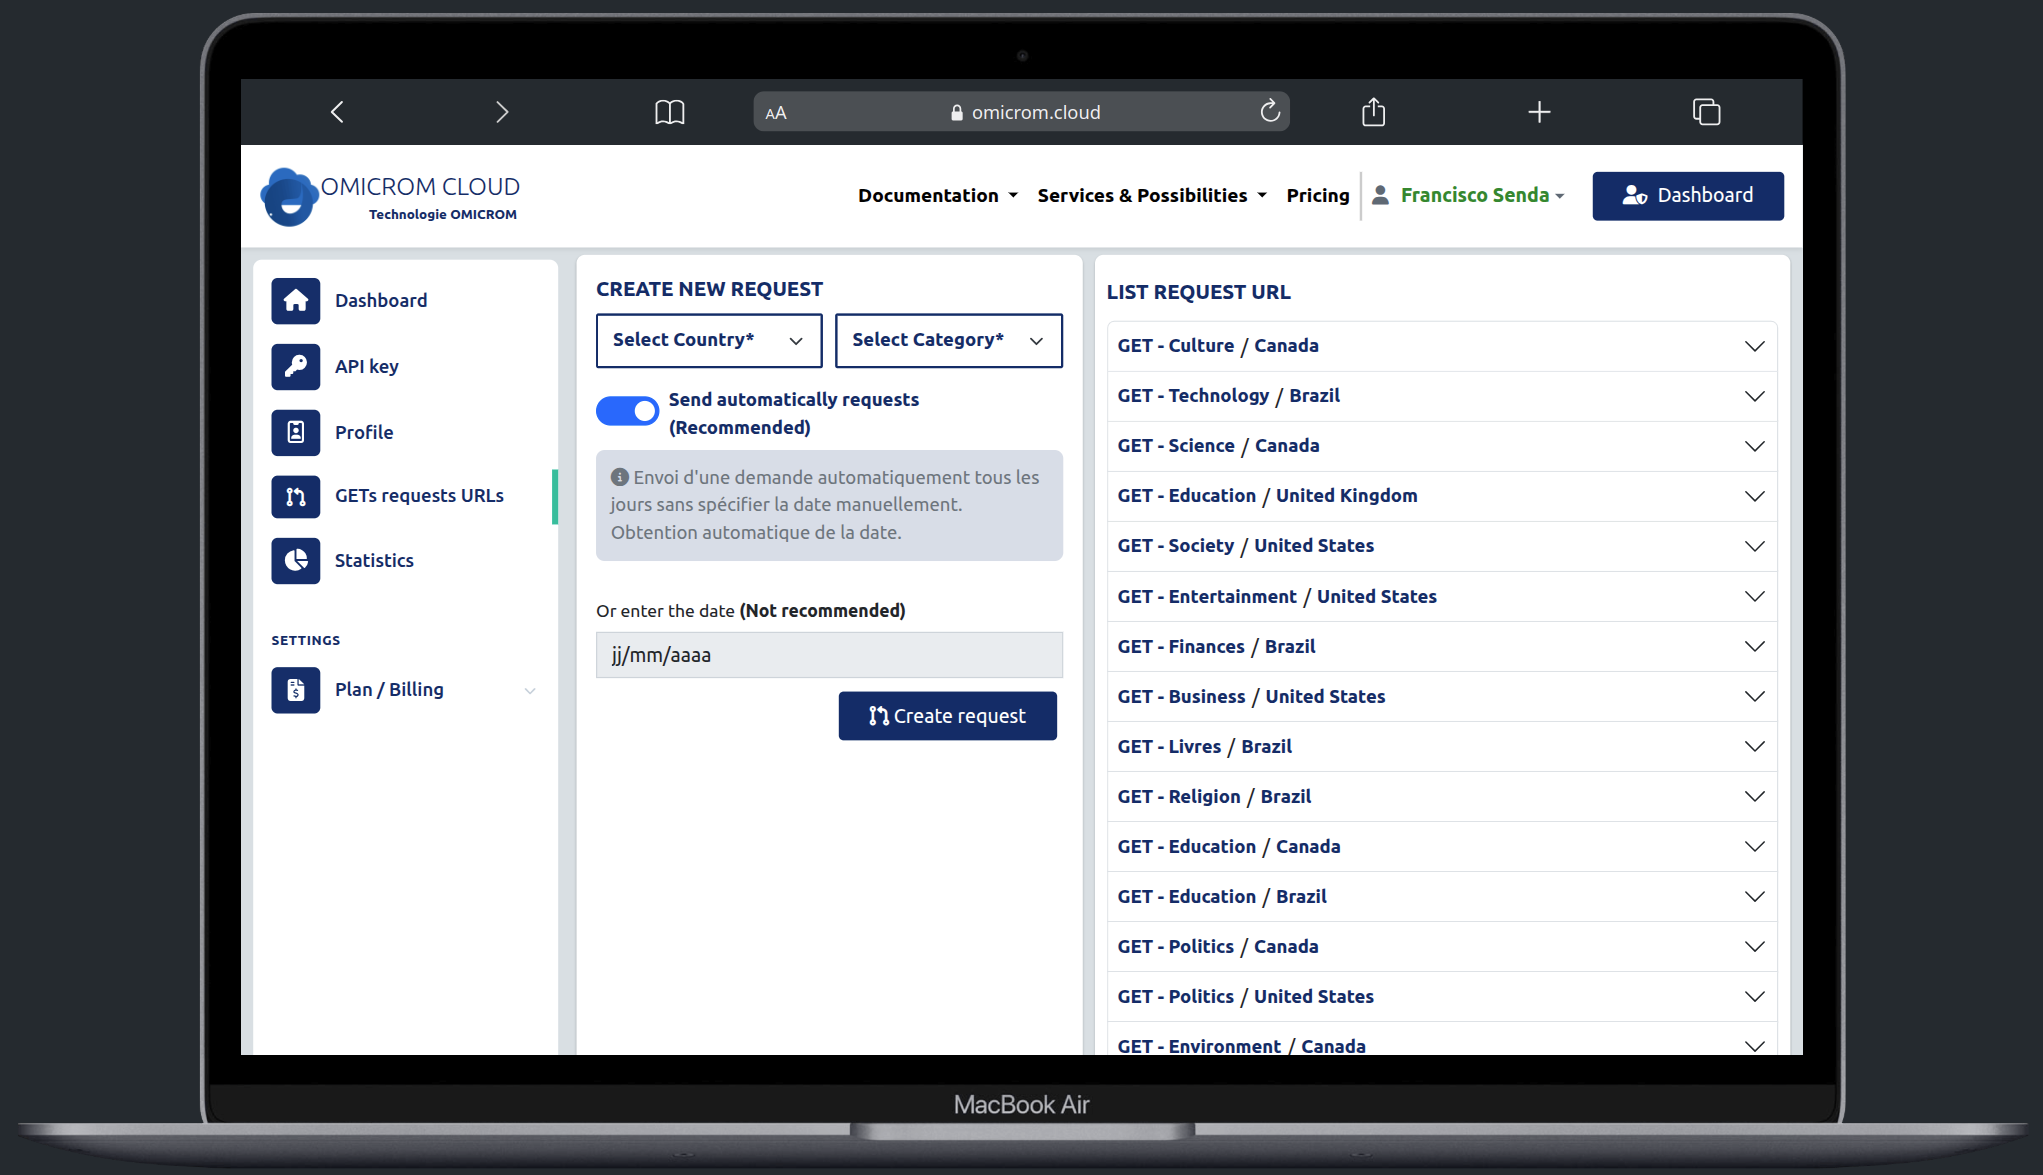This screenshot has width=2043, height=1175.
Task: Expand the Plan / Billing submenu chevron
Action: pyautogui.click(x=530, y=690)
